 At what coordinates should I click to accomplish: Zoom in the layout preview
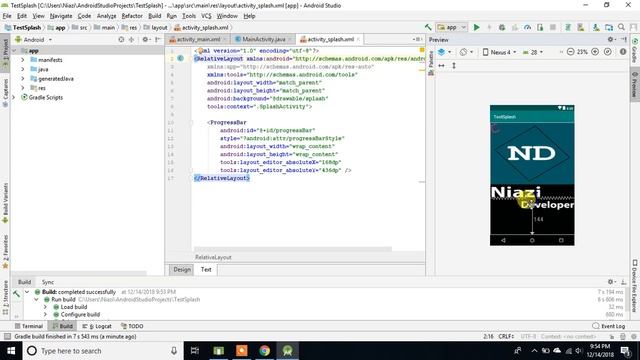click(595, 52)
